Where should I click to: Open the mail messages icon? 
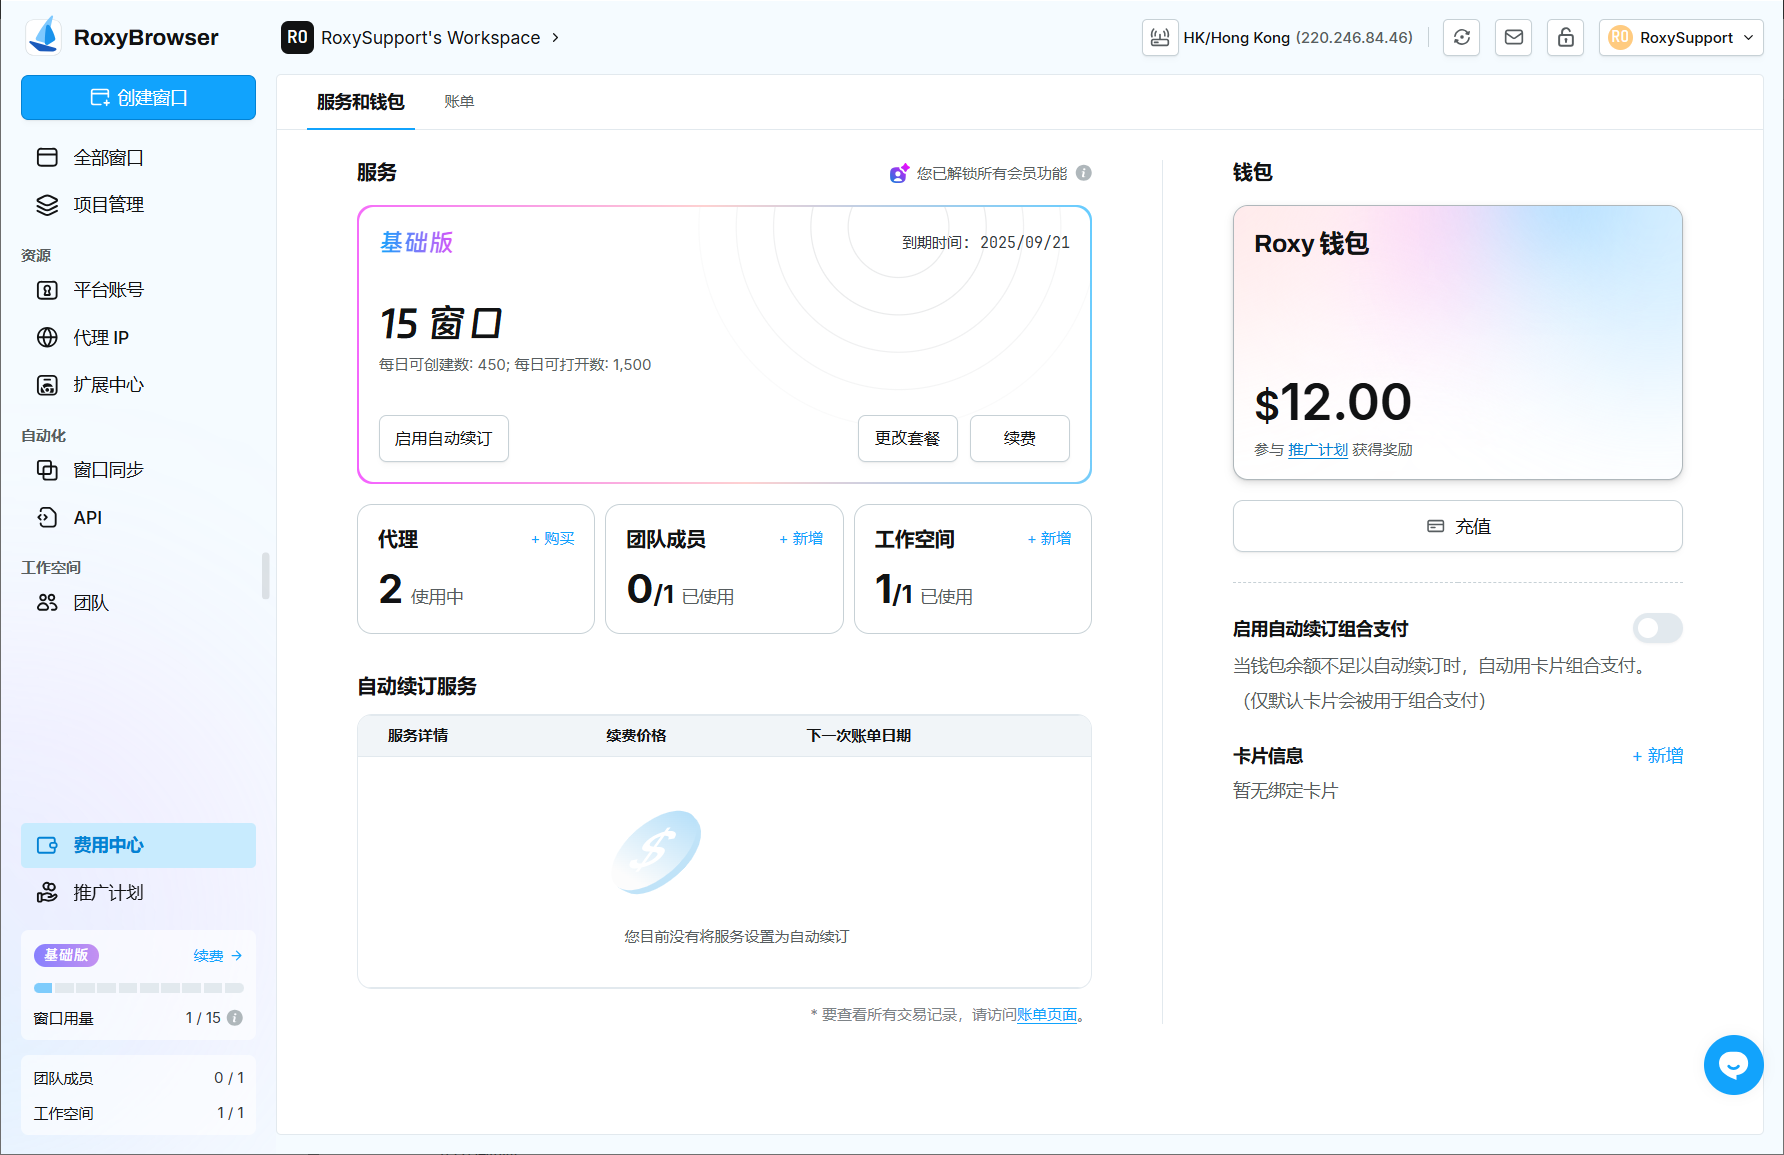click(x=1513, y=38)
